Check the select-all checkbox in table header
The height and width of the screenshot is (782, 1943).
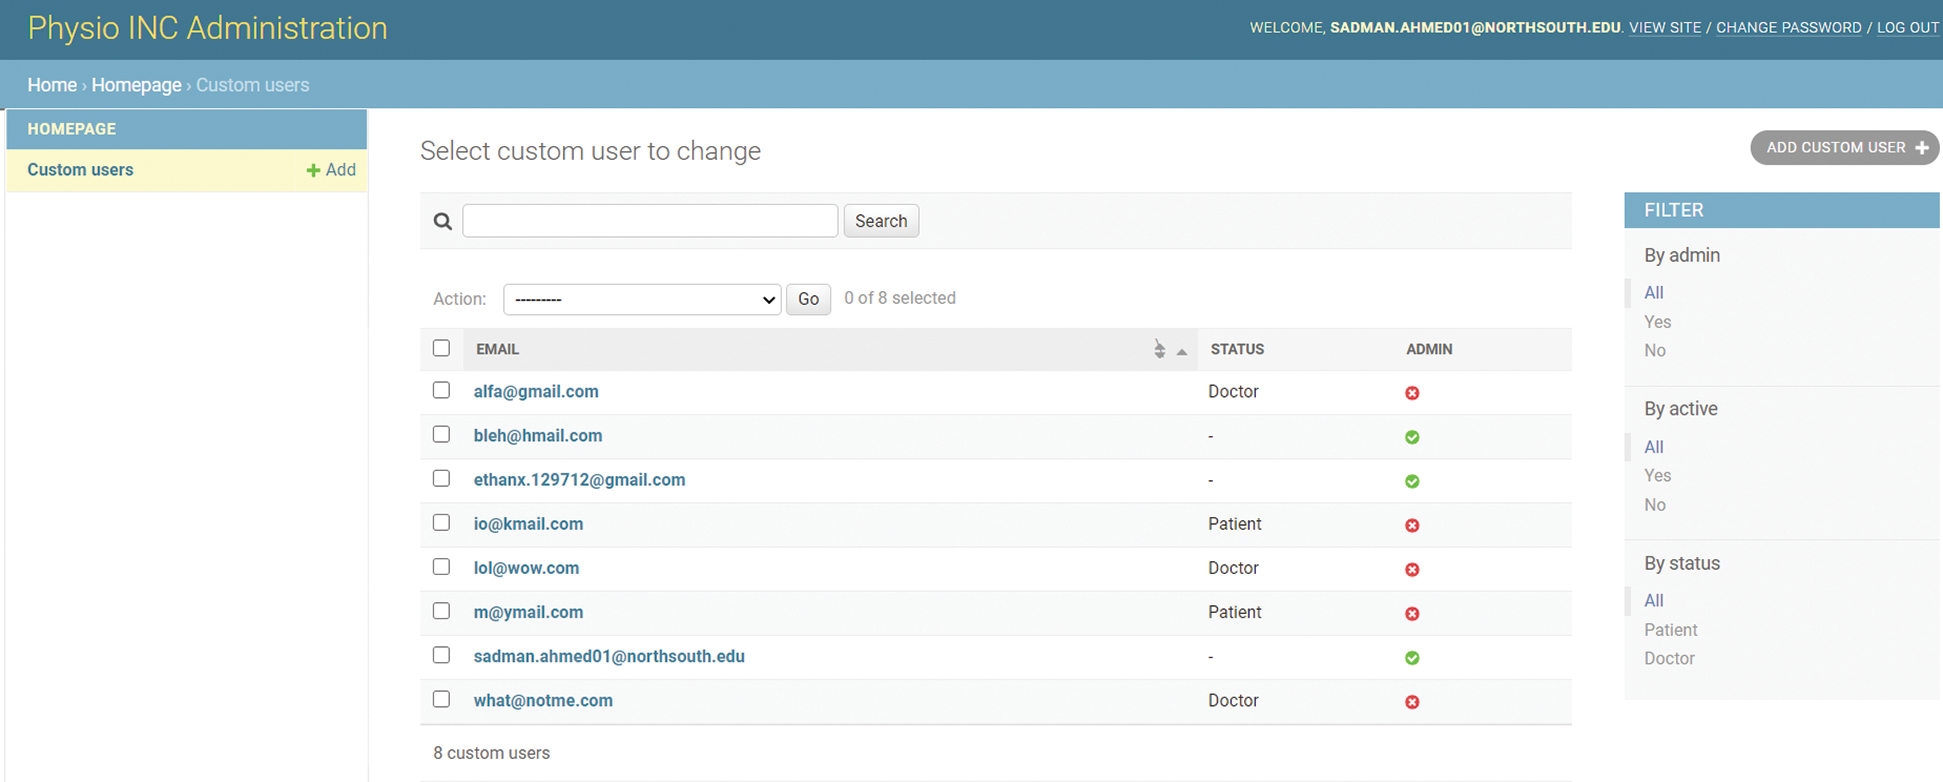point(441,348)
